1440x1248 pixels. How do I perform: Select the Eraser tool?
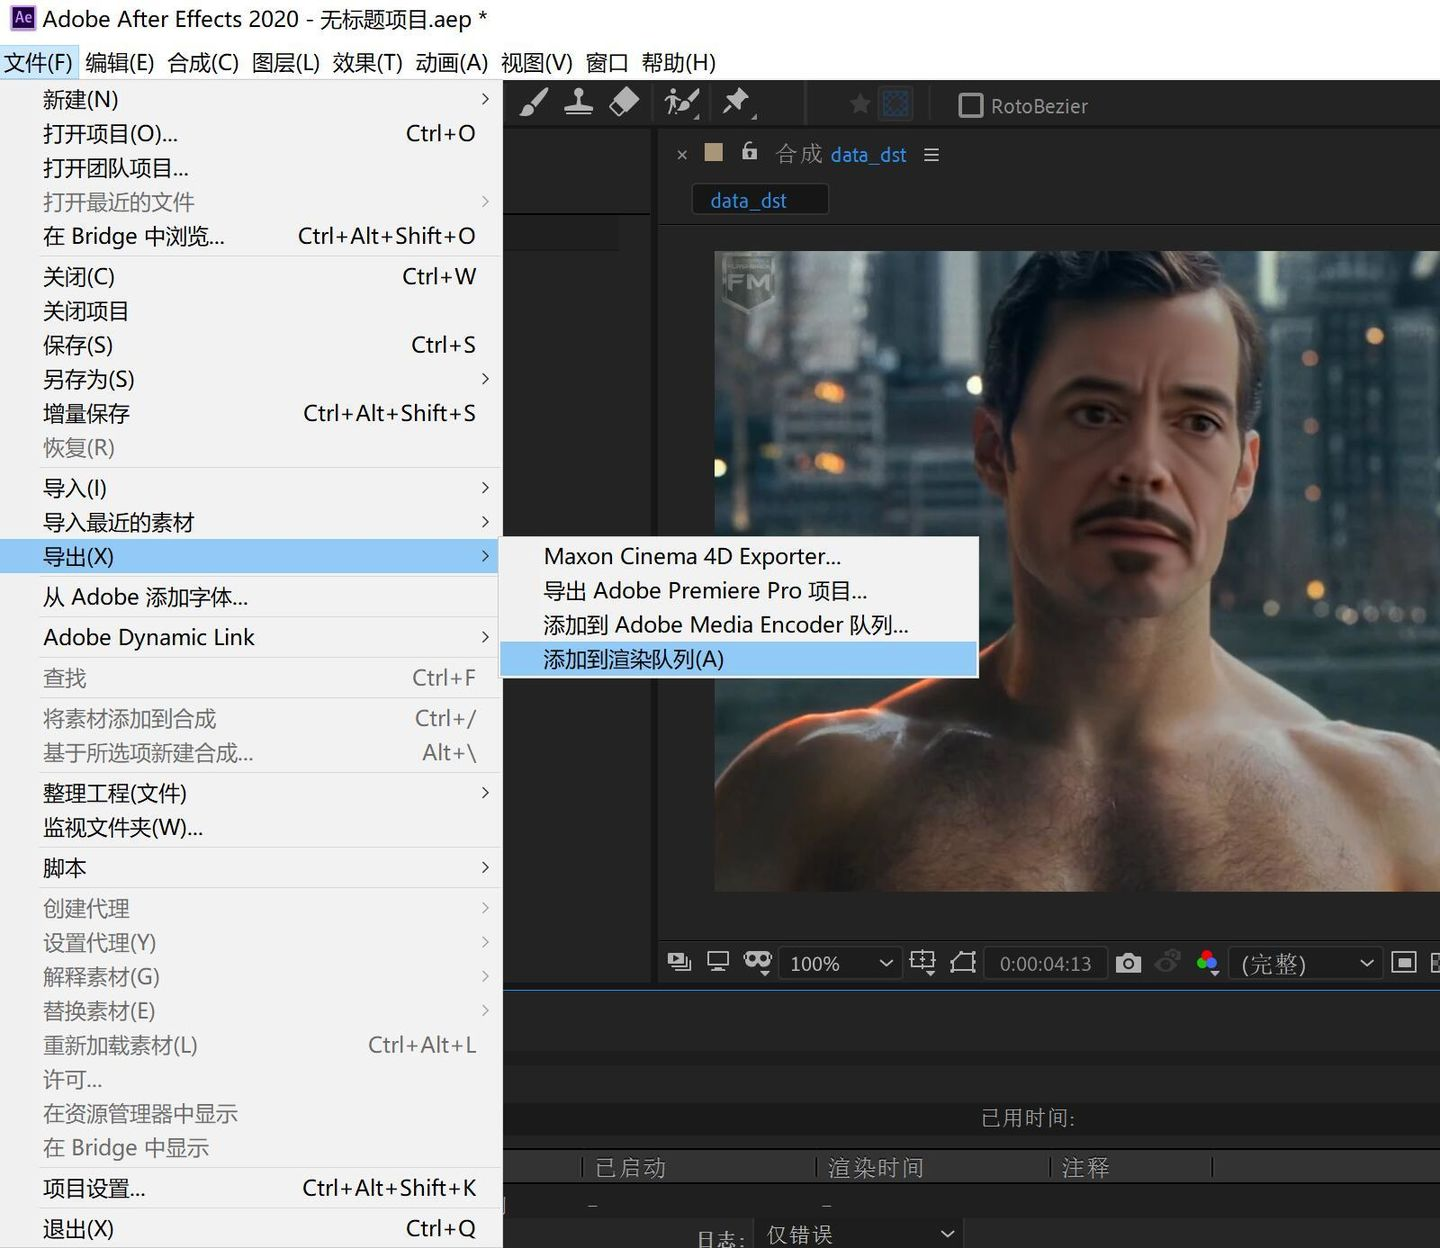pyautogui.click(x=624, y=102)
